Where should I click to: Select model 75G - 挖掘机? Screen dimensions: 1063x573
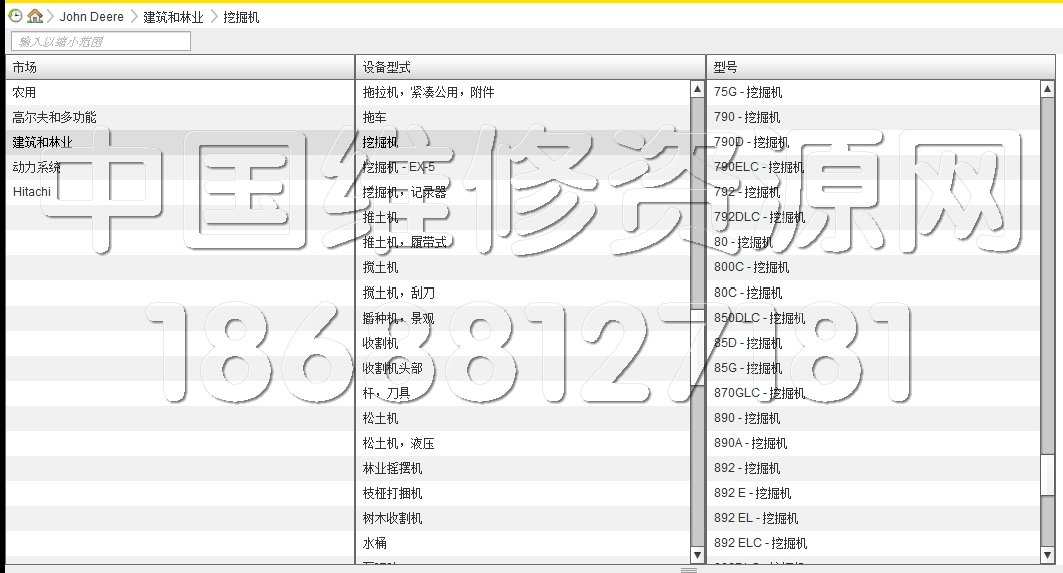pos(748,92)
